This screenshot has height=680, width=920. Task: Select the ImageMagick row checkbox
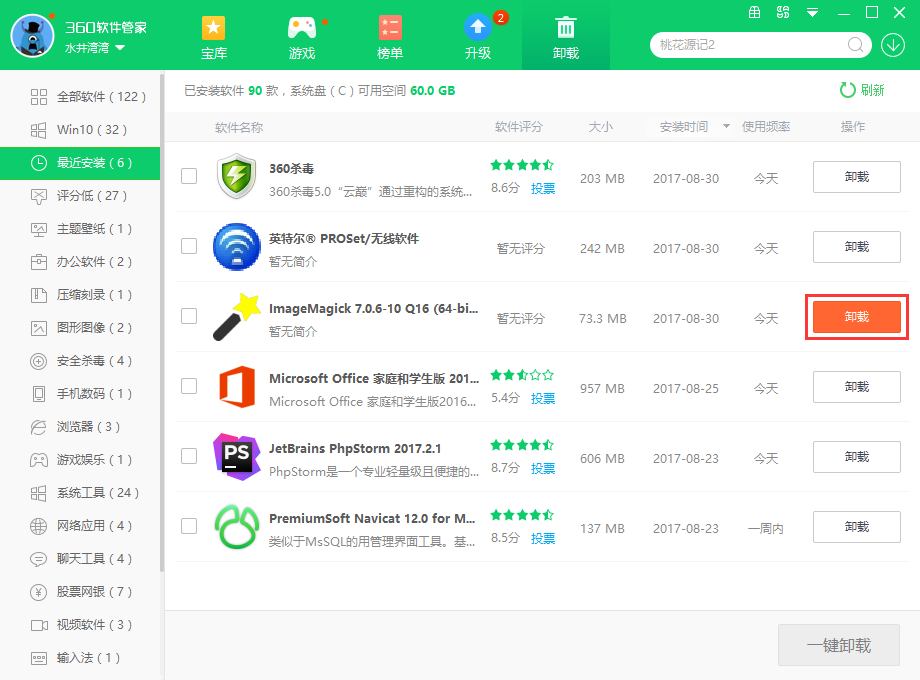189,316
